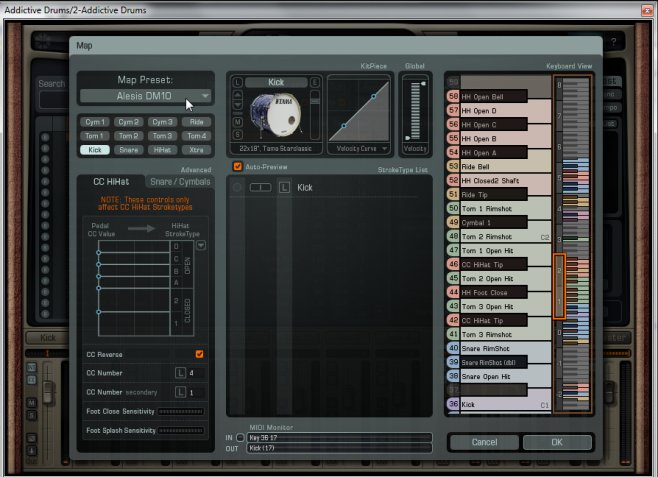The height and width of the screenshot is (477, 658).
Task: Click the Learn (L) button beside Kick name
Action: [x=237, y=82]
